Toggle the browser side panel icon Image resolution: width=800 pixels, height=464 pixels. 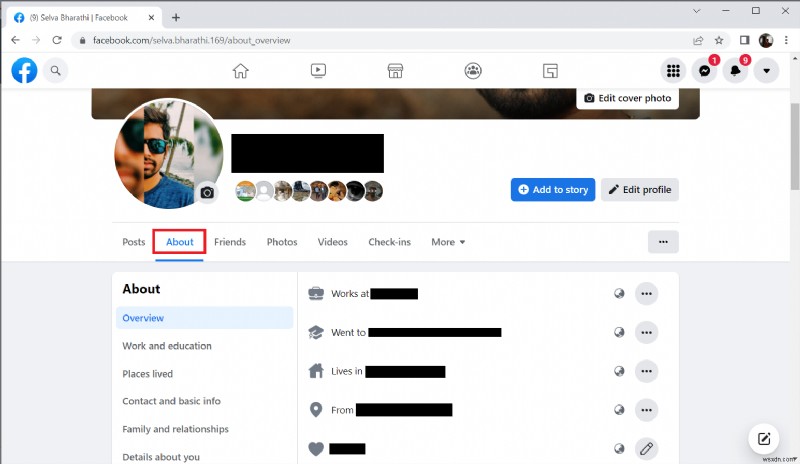click(744, 40)
